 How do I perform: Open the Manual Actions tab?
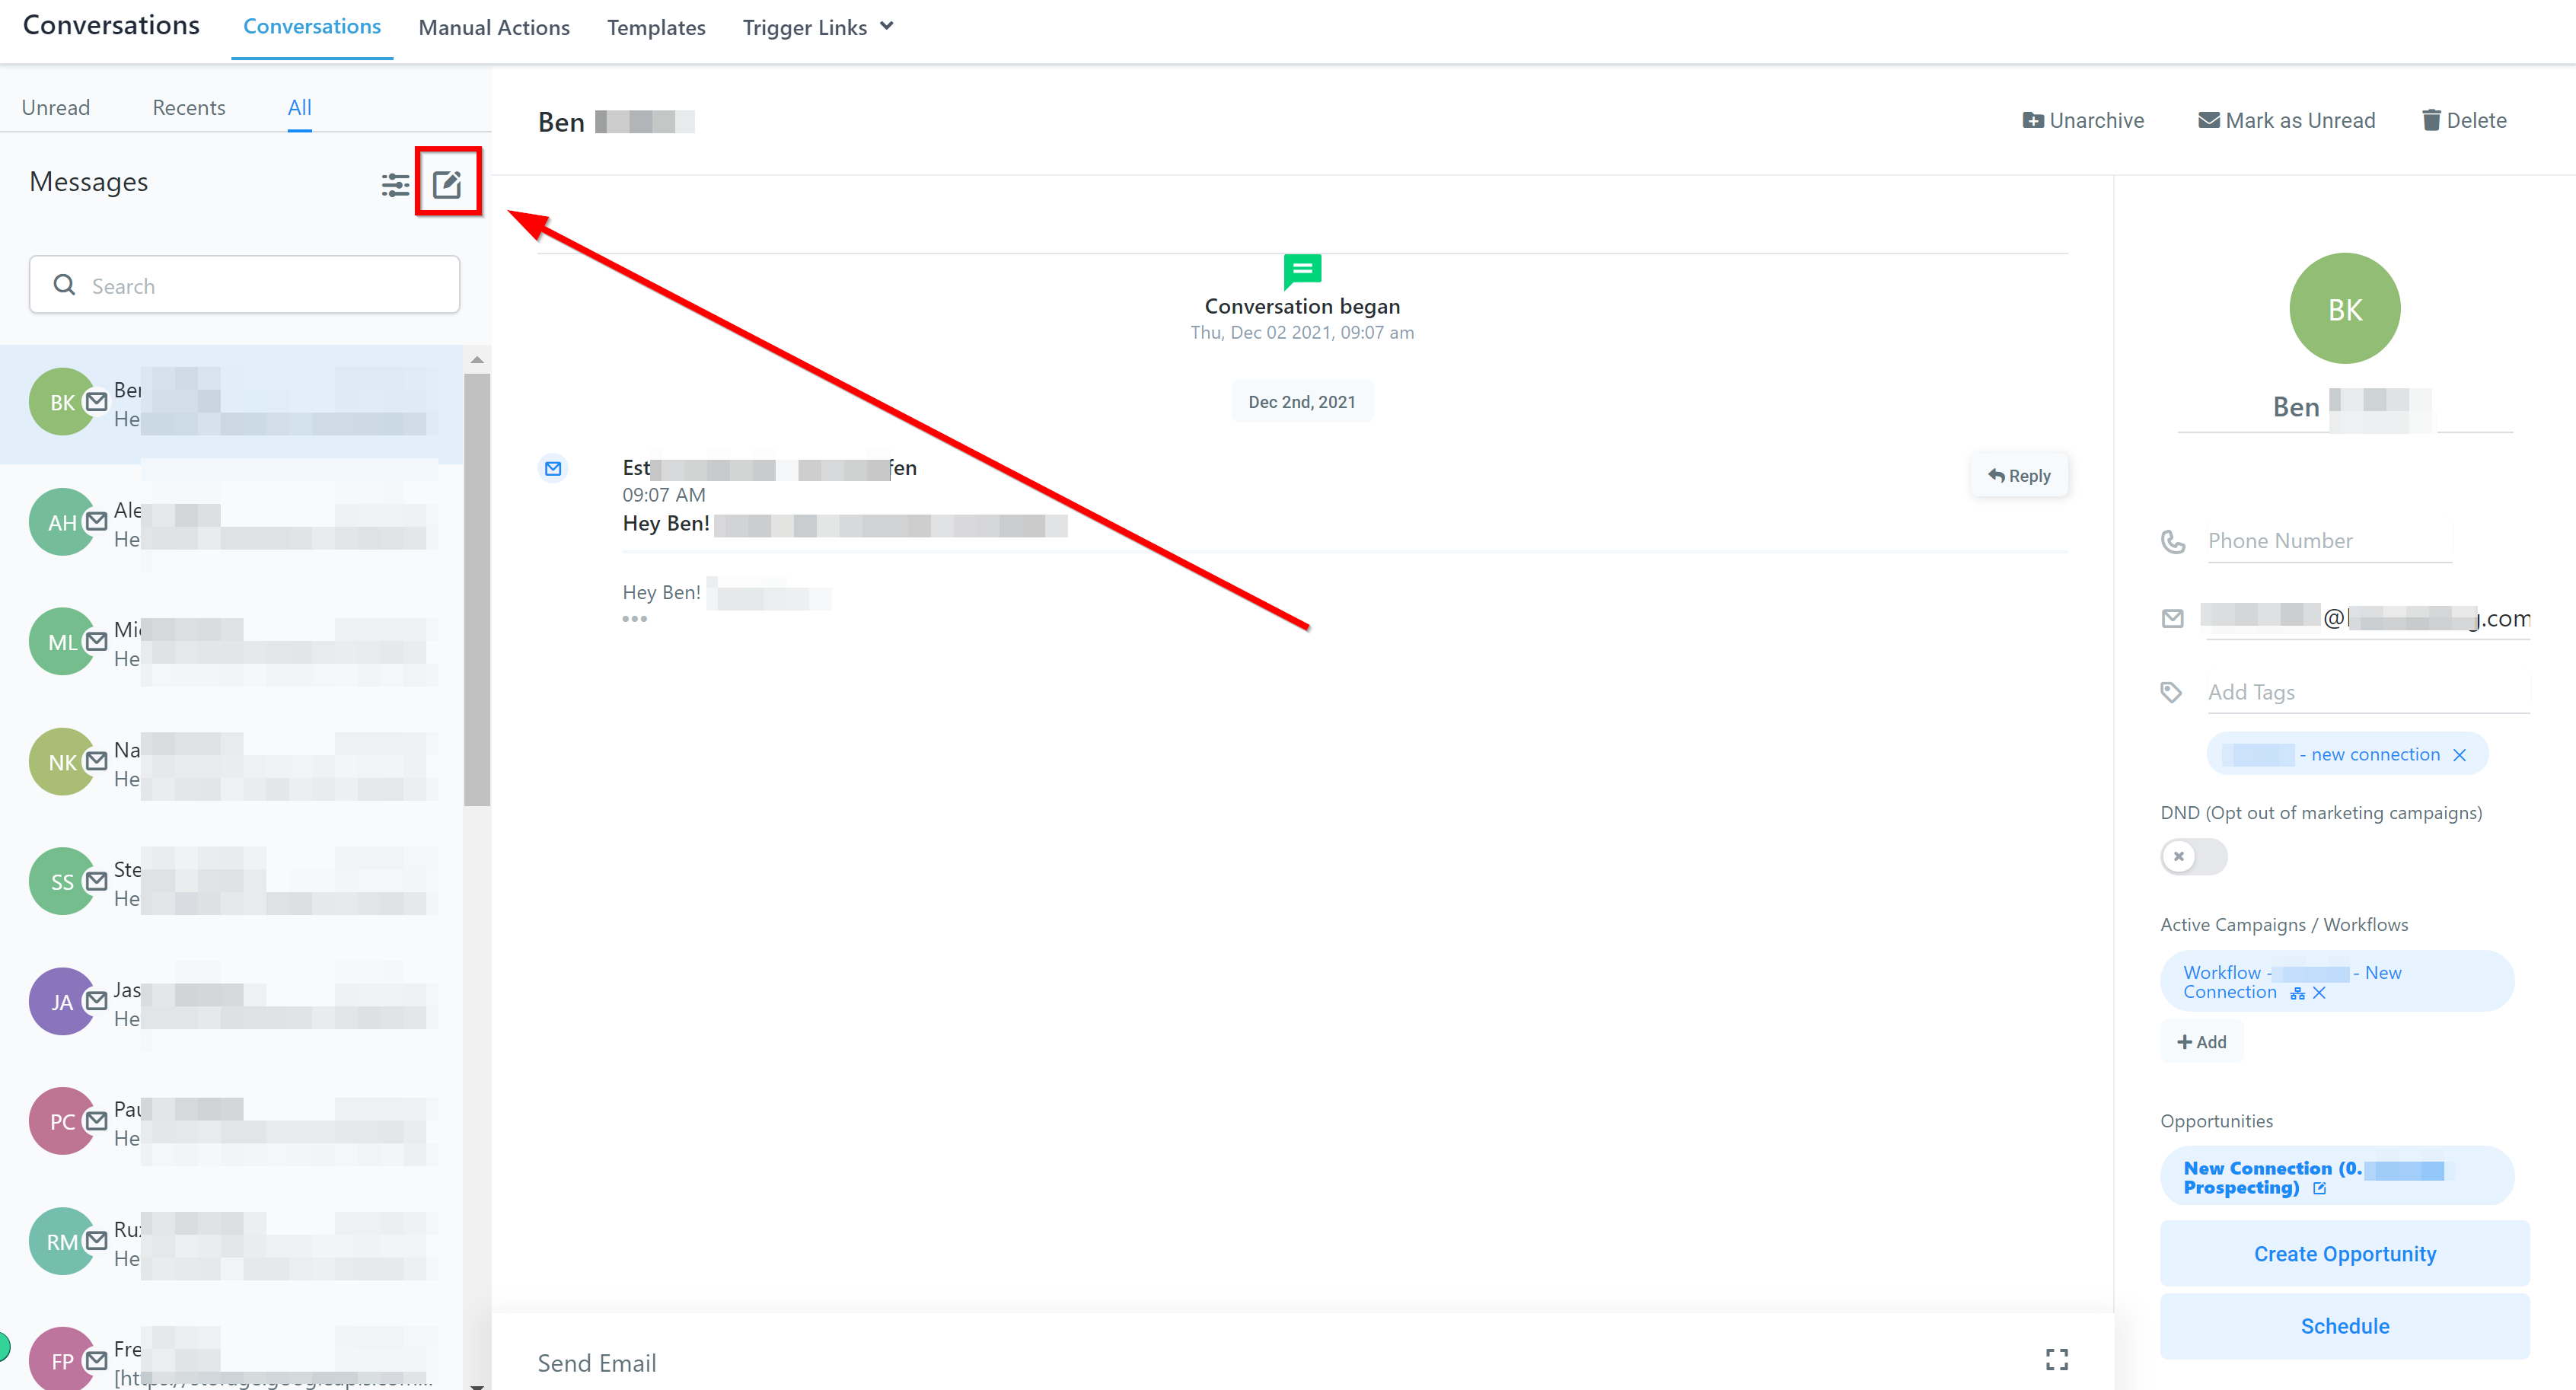(x=494, y=27)
